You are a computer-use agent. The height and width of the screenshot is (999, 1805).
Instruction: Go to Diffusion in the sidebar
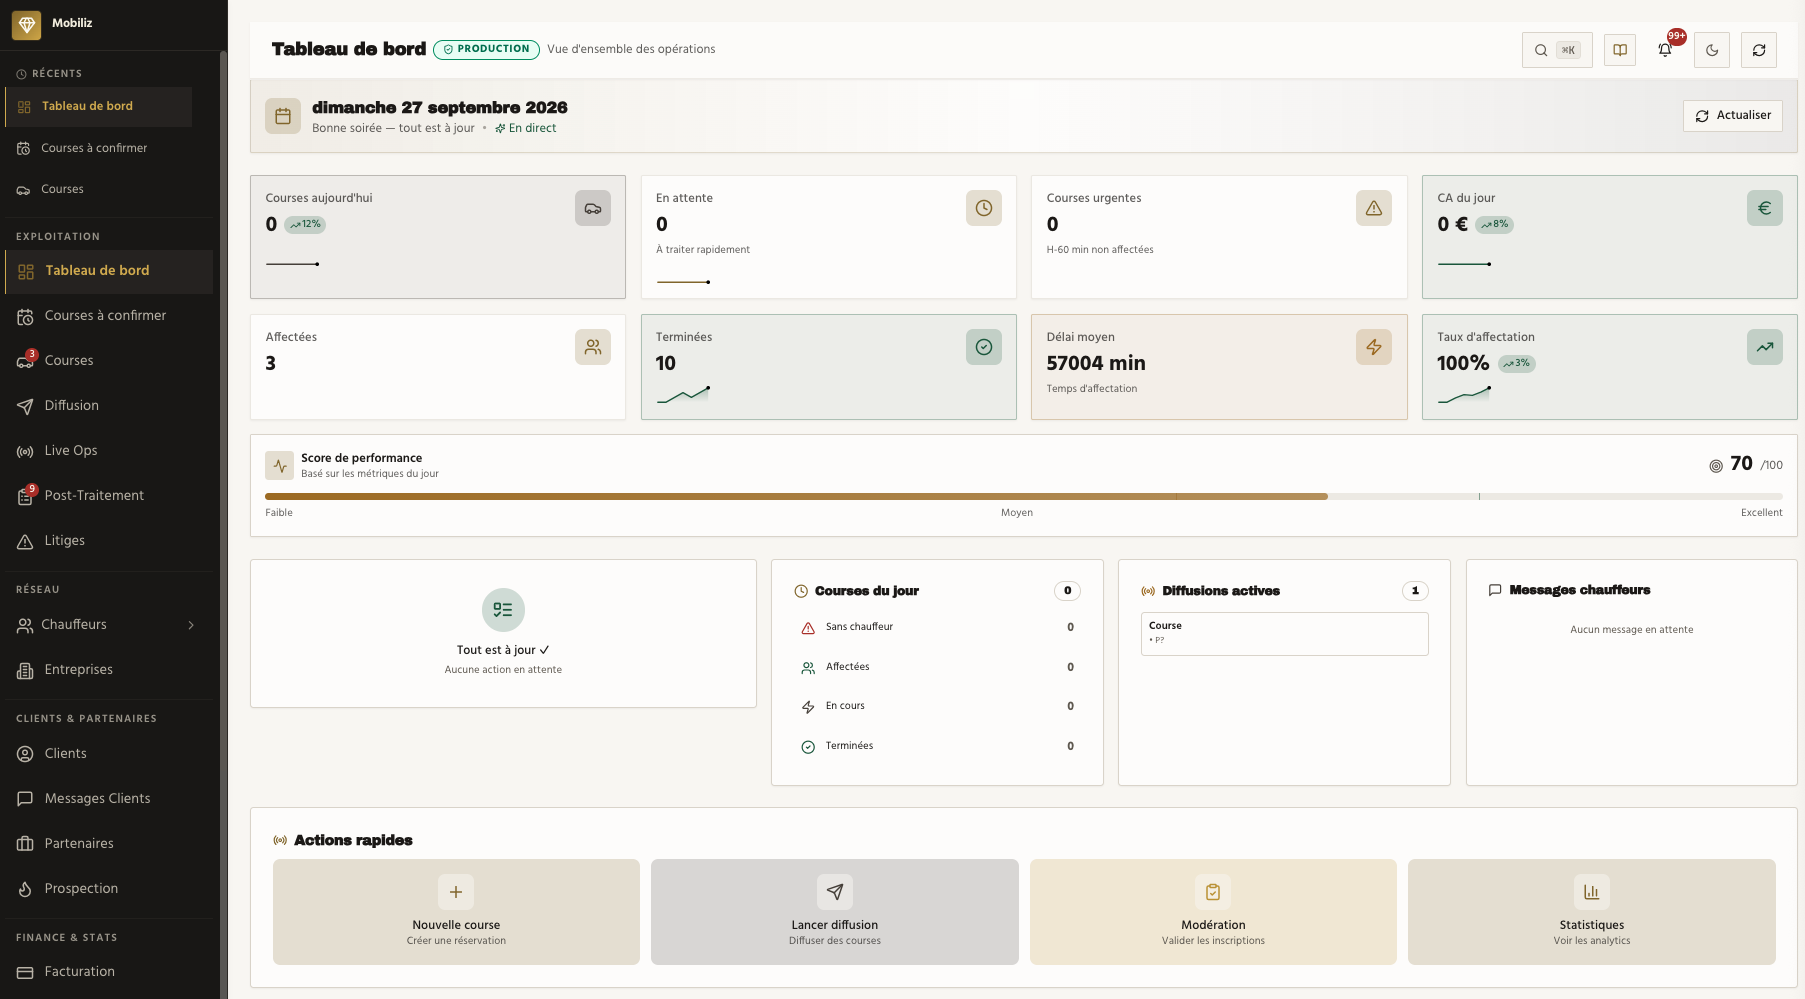click(x=109, y=406)
